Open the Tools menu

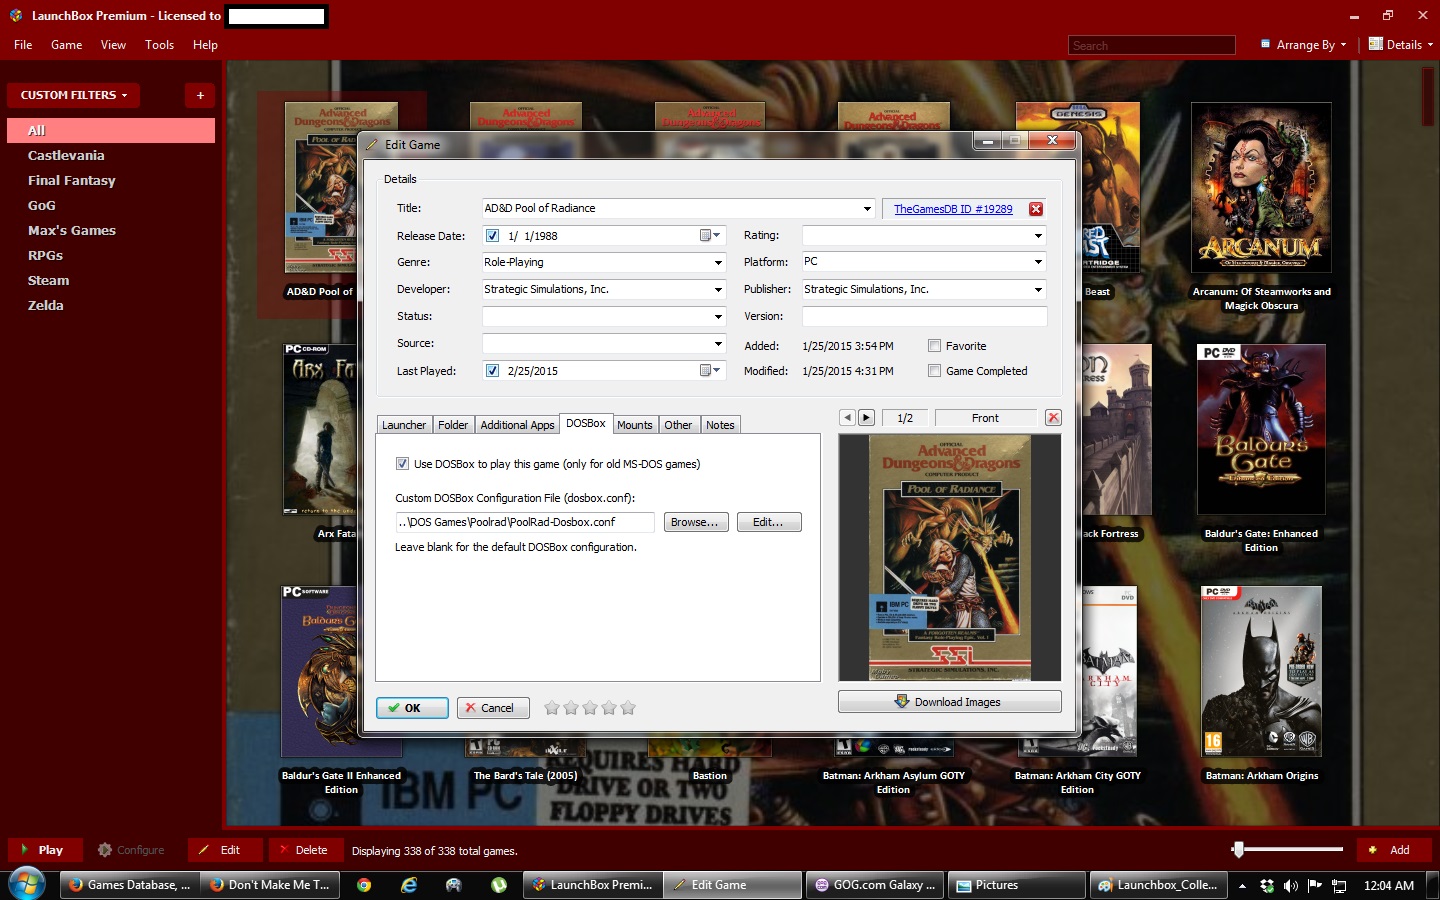159,45
